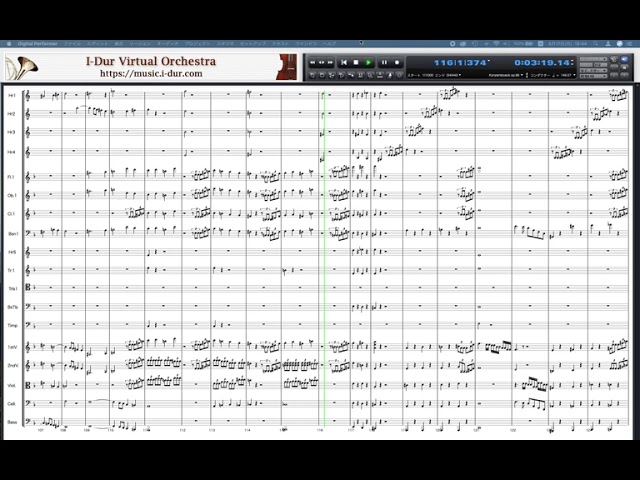Toggle last round icon in transport option row
Screen dimensions: 640x480
click(x=400, y=75)
